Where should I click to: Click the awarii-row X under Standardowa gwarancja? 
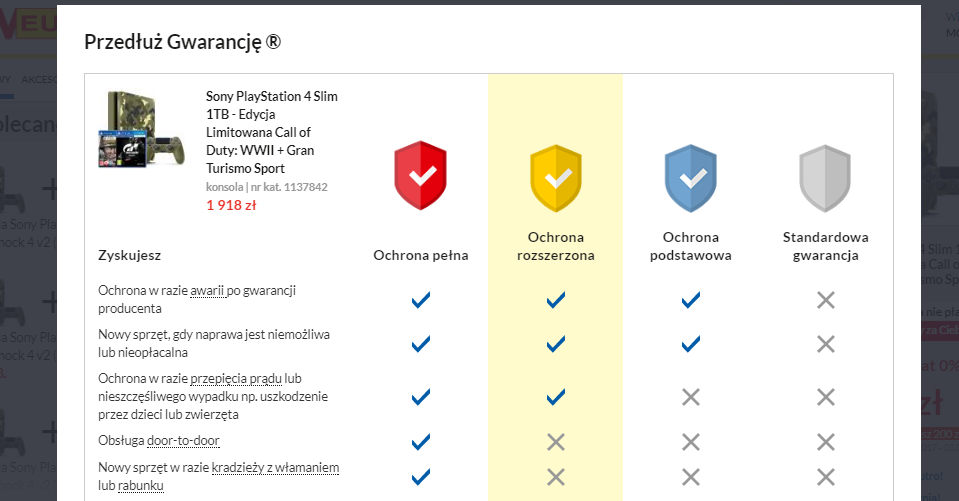[825, 300]
